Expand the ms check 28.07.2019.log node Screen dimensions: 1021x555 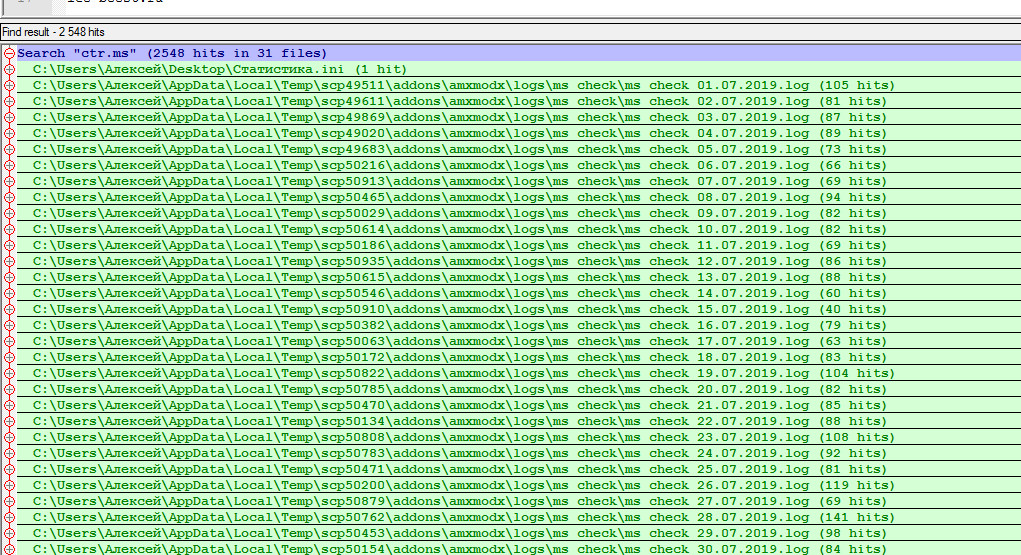9,518
